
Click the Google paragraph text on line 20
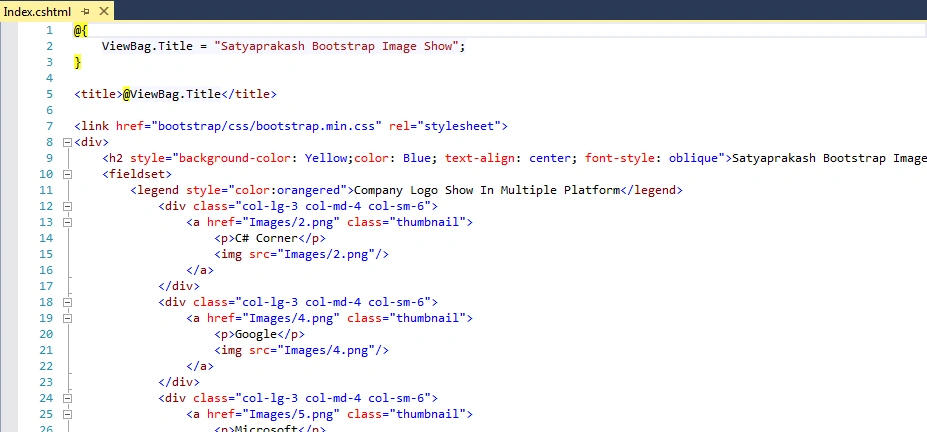[x=256, y=334]
